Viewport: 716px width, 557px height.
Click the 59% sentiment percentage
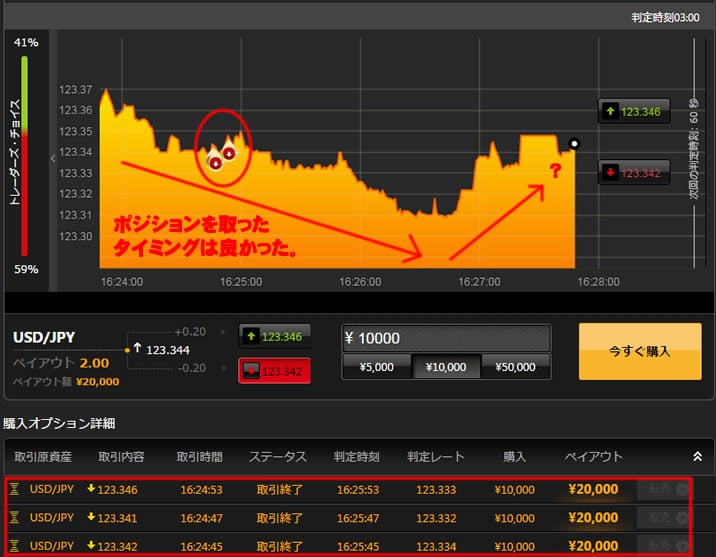26,269
